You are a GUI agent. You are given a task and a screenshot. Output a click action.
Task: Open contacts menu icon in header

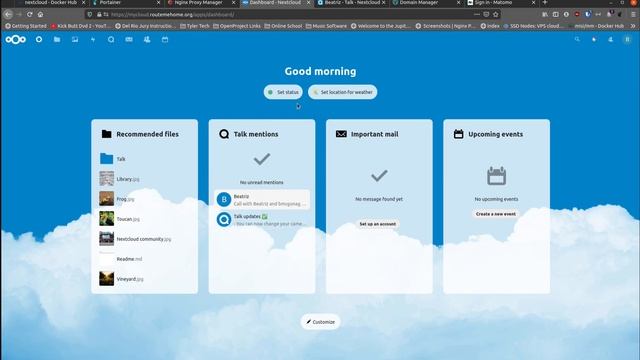(x=611, y=39)
